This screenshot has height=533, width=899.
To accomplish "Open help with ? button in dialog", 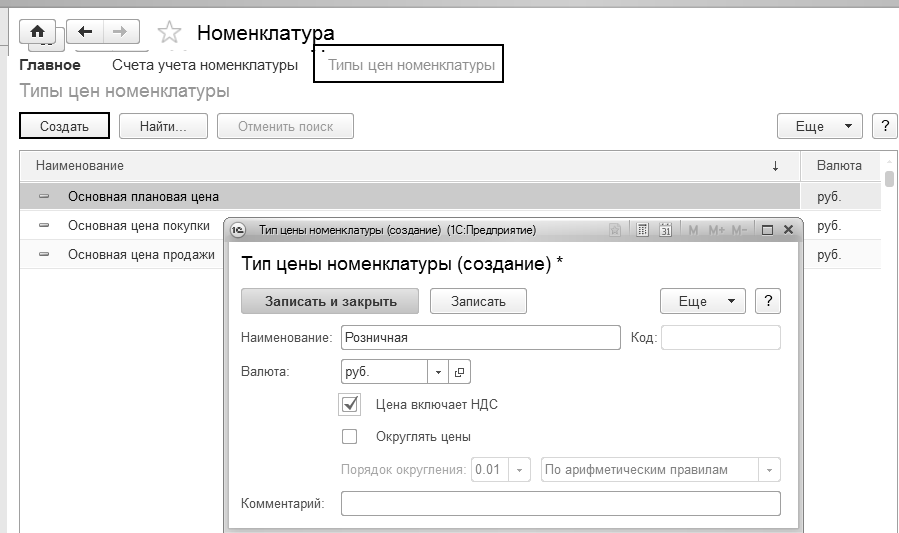I will pos(768,301).
